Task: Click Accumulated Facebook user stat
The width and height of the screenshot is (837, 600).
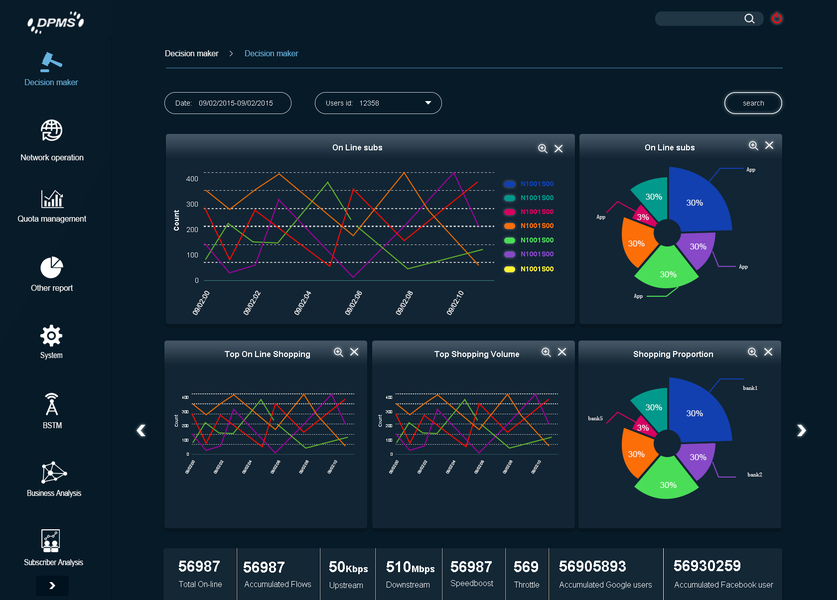Action: [723, 574]
